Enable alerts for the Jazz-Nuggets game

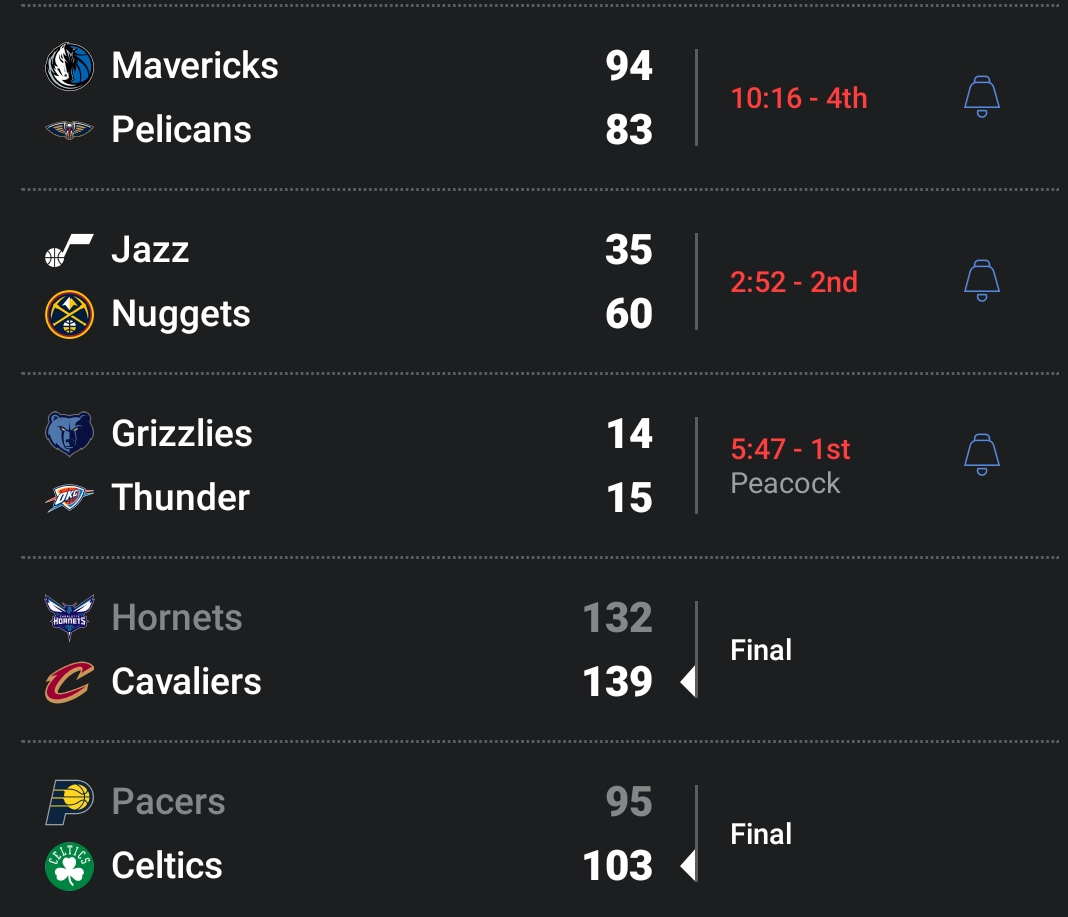click(x=981, y=282)
